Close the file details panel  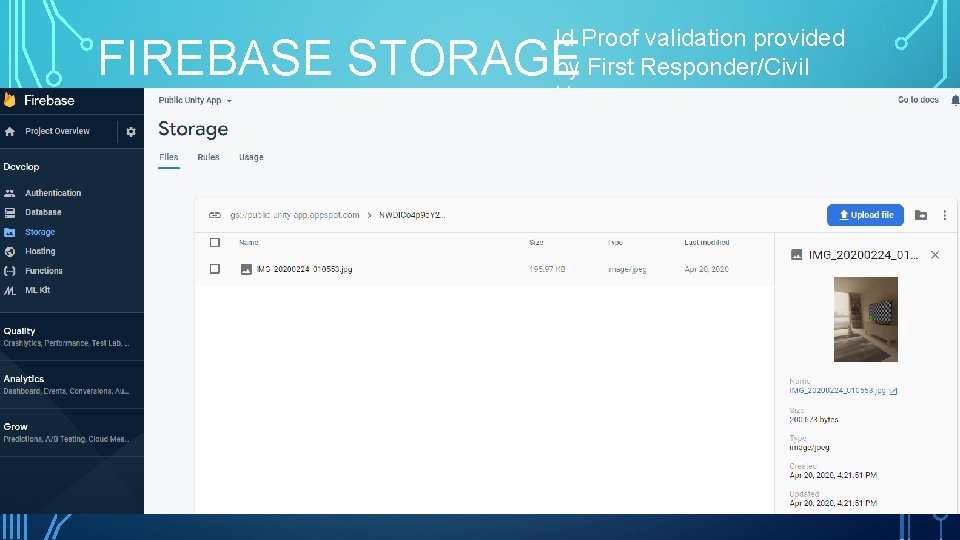click(935, 255)
